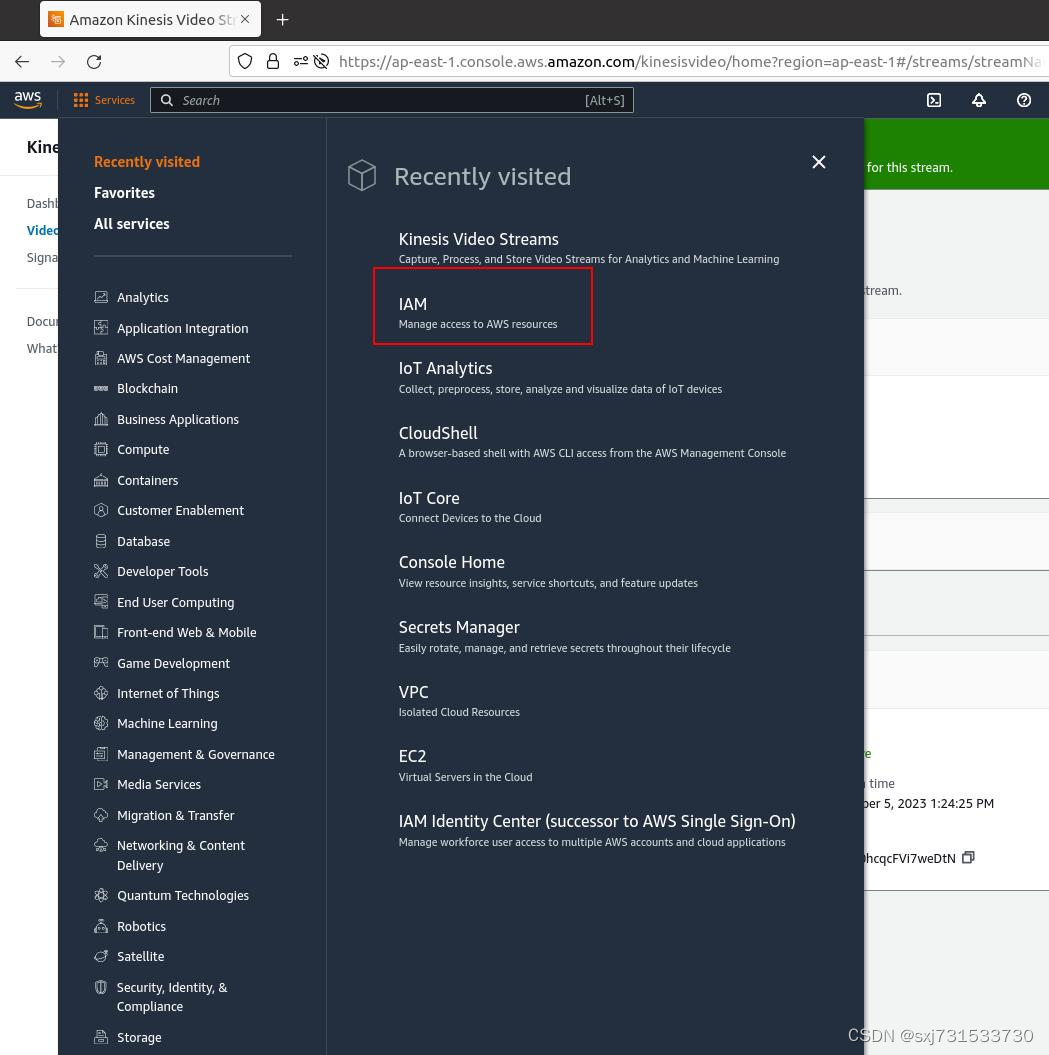Open the Storage category
Screen dimensions: 1049x1055
[x=139, y=1037]
